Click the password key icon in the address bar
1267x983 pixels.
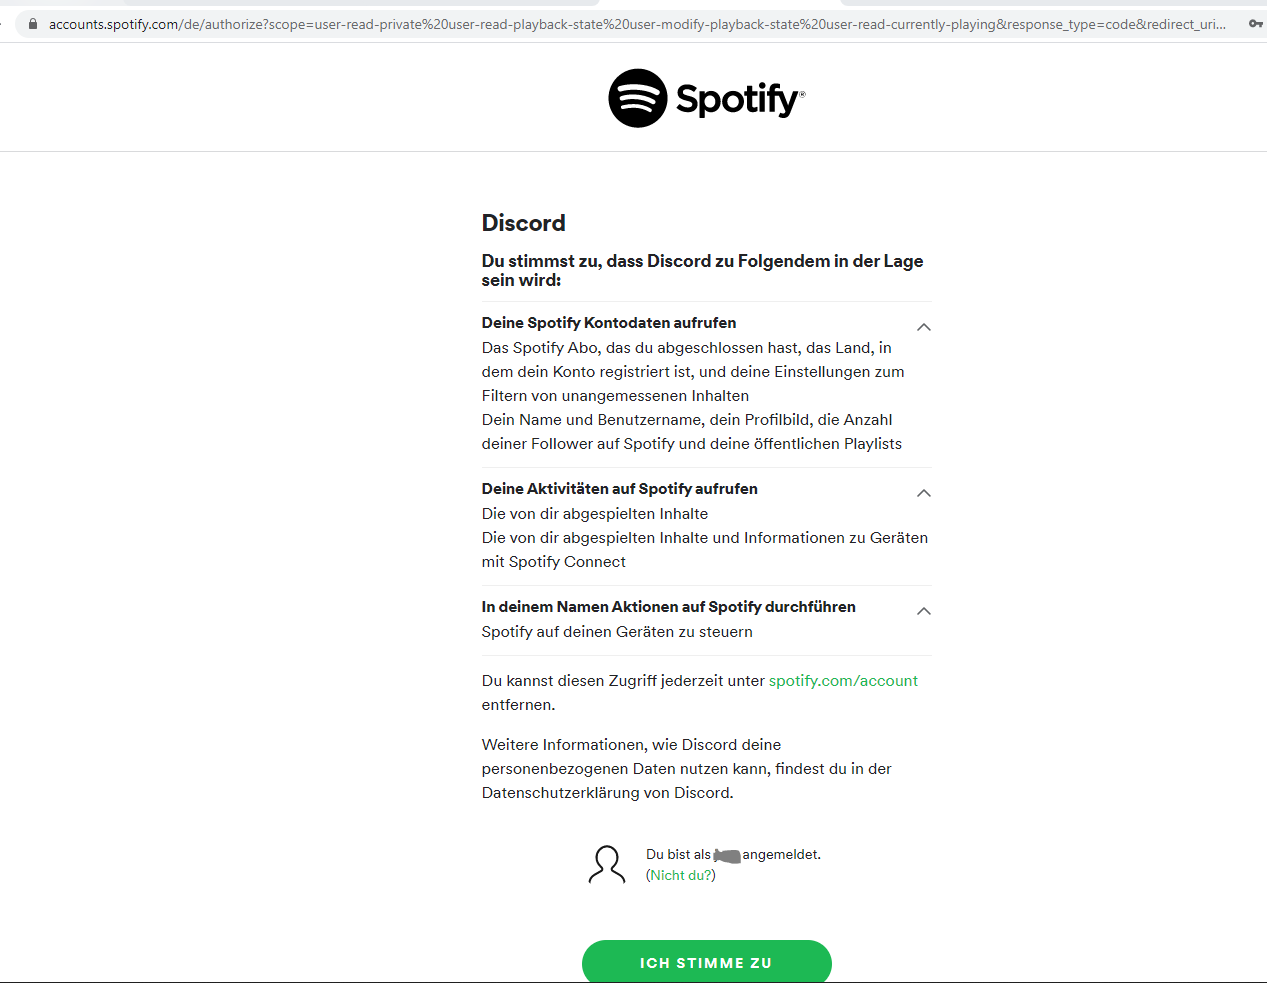tap(1255, 23)
